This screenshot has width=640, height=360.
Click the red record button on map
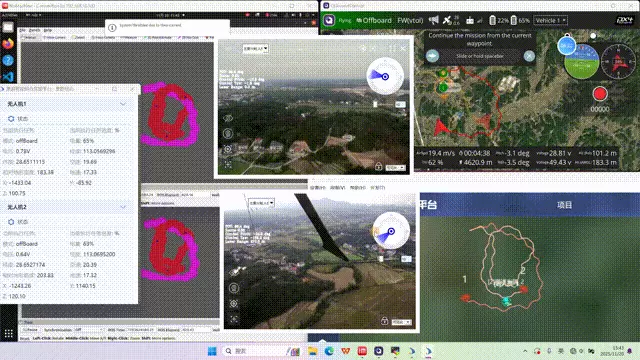(600, 94)
